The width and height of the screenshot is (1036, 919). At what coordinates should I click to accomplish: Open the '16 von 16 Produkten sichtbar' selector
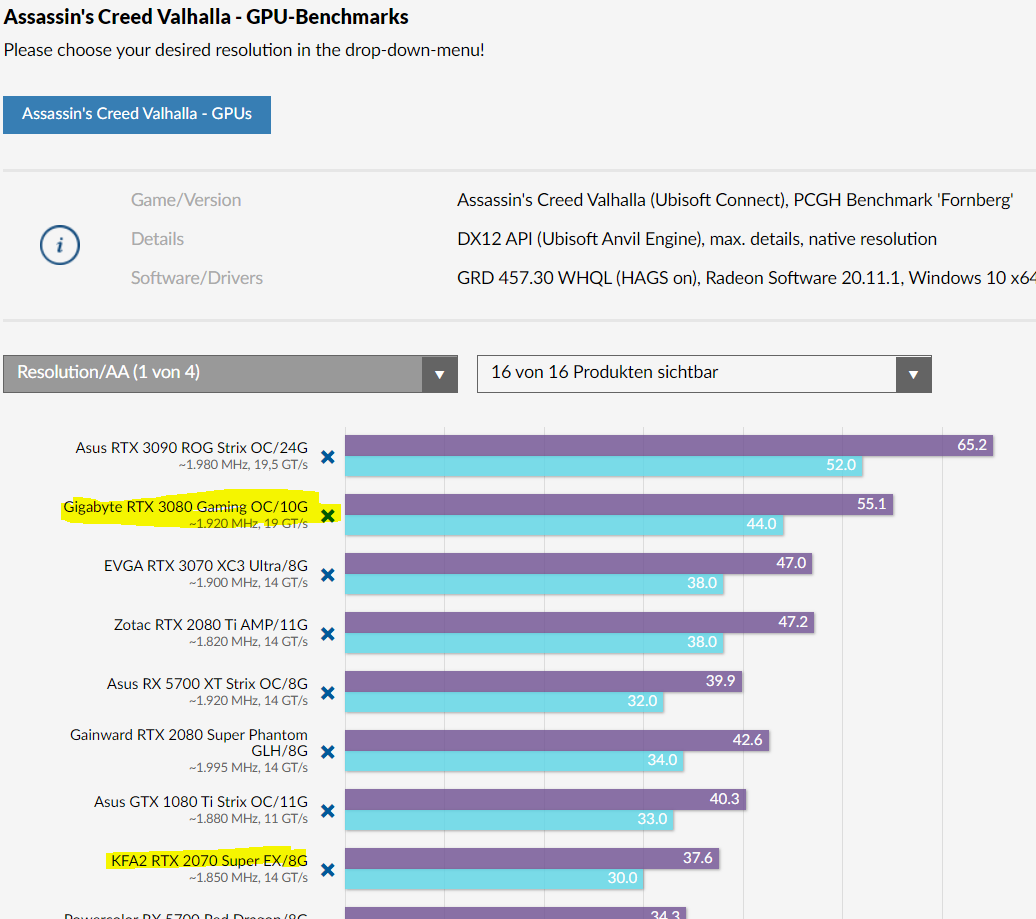tap(704, 374)
